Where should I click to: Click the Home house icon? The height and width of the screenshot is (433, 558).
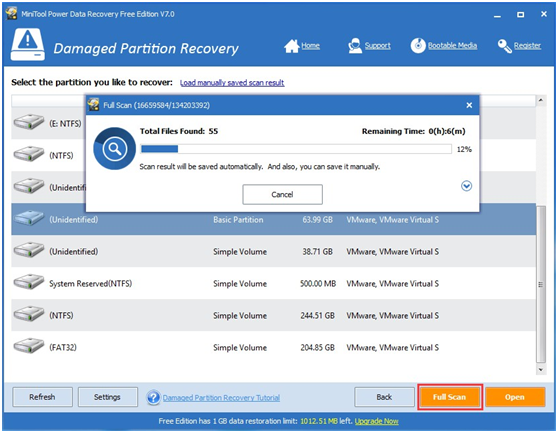coord(291,46)
